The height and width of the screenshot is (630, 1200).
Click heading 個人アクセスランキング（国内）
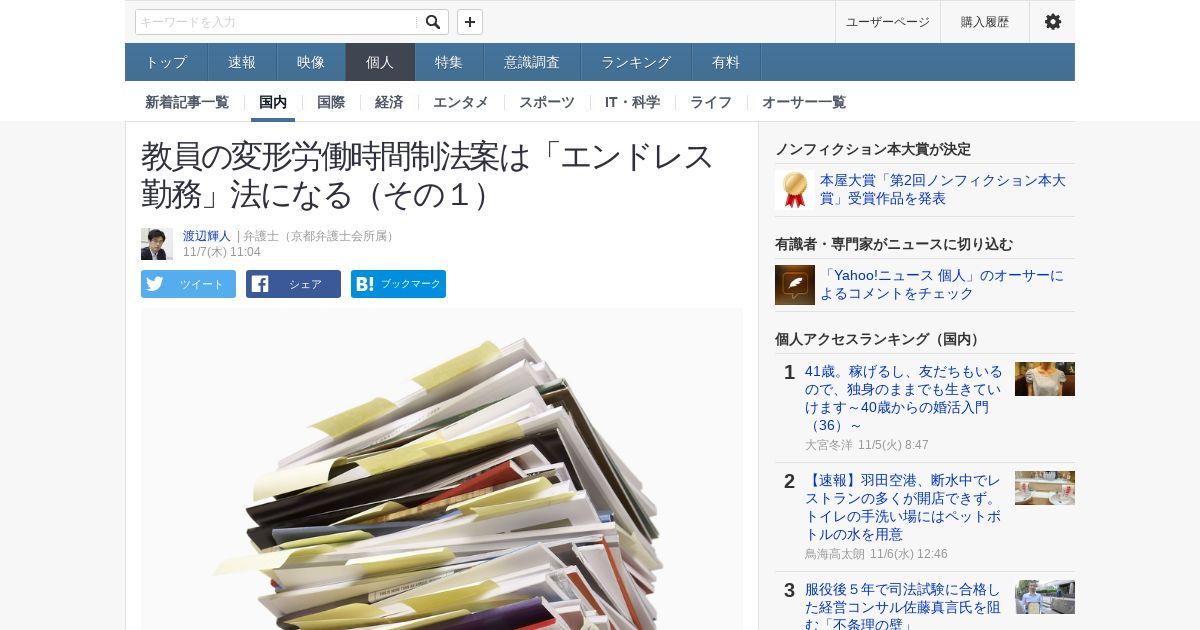(x=880, y=339)
